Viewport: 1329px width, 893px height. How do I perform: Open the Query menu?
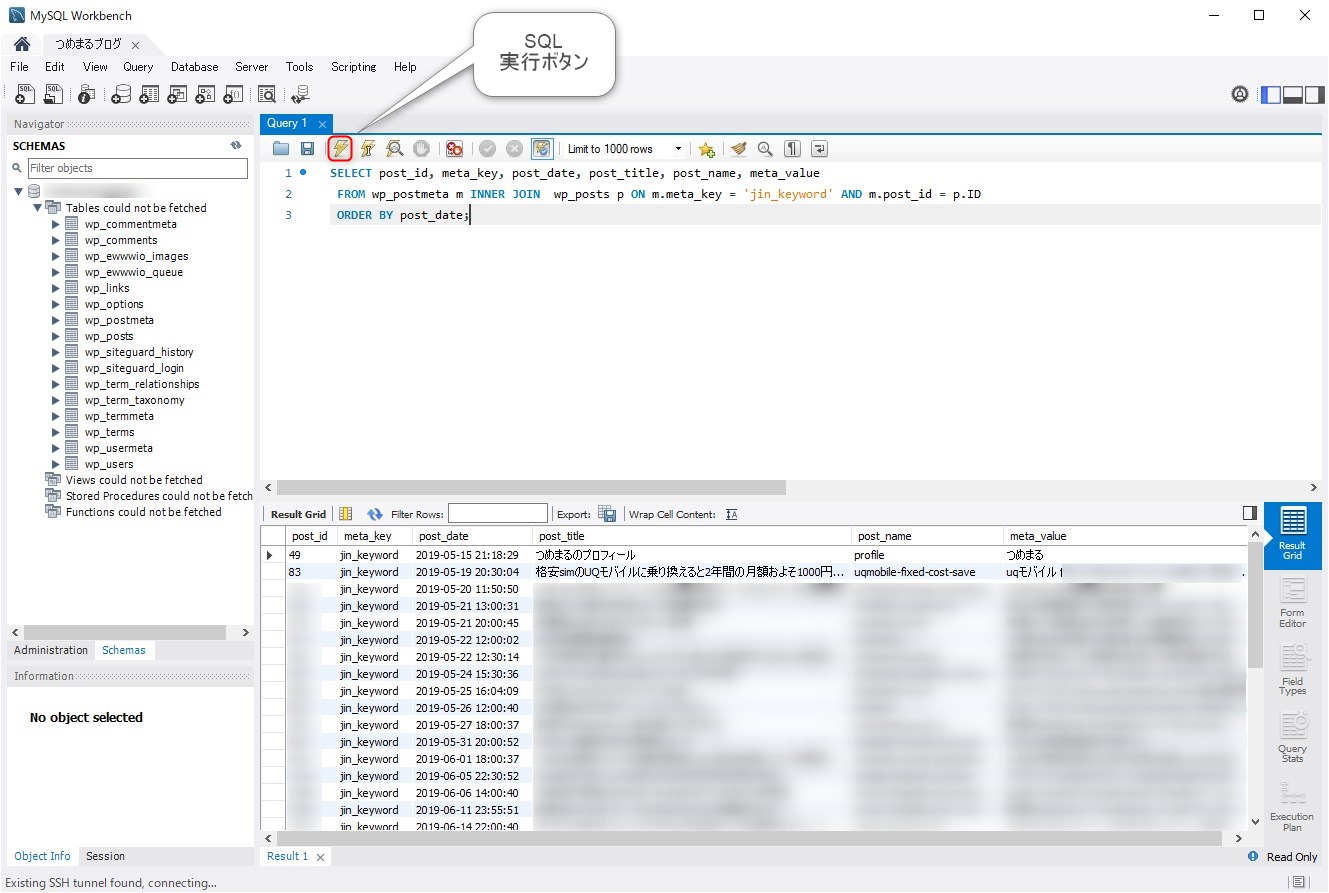coord(138,67)
